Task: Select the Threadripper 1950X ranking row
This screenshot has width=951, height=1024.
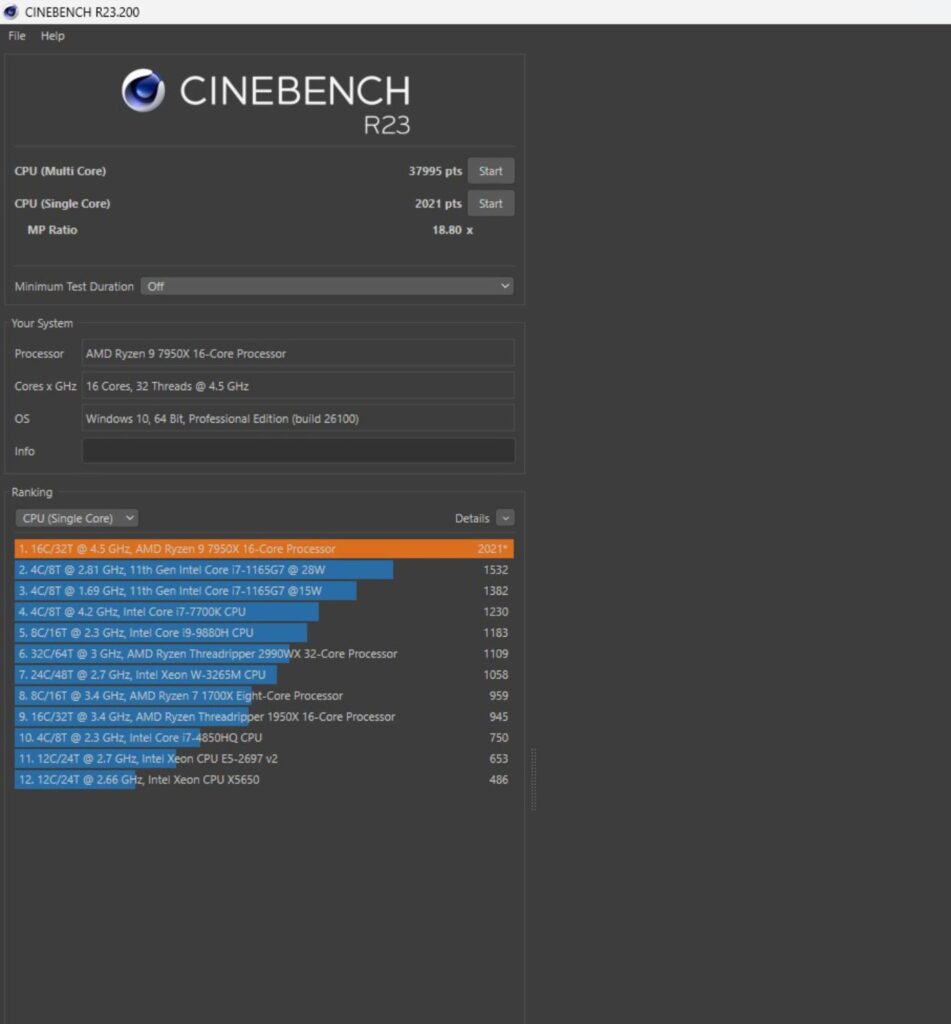Action: [264, 716]
